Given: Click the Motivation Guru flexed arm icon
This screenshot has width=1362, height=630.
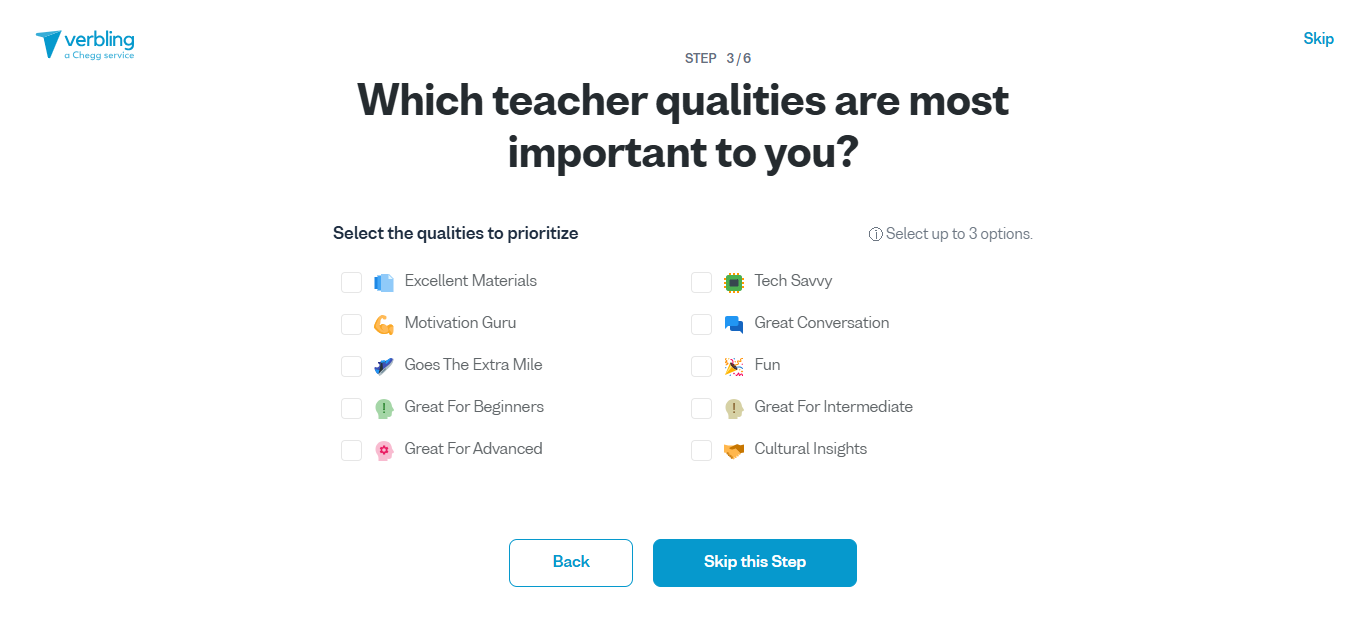Looking at the screenshot, I should click(x=384, y=324).
